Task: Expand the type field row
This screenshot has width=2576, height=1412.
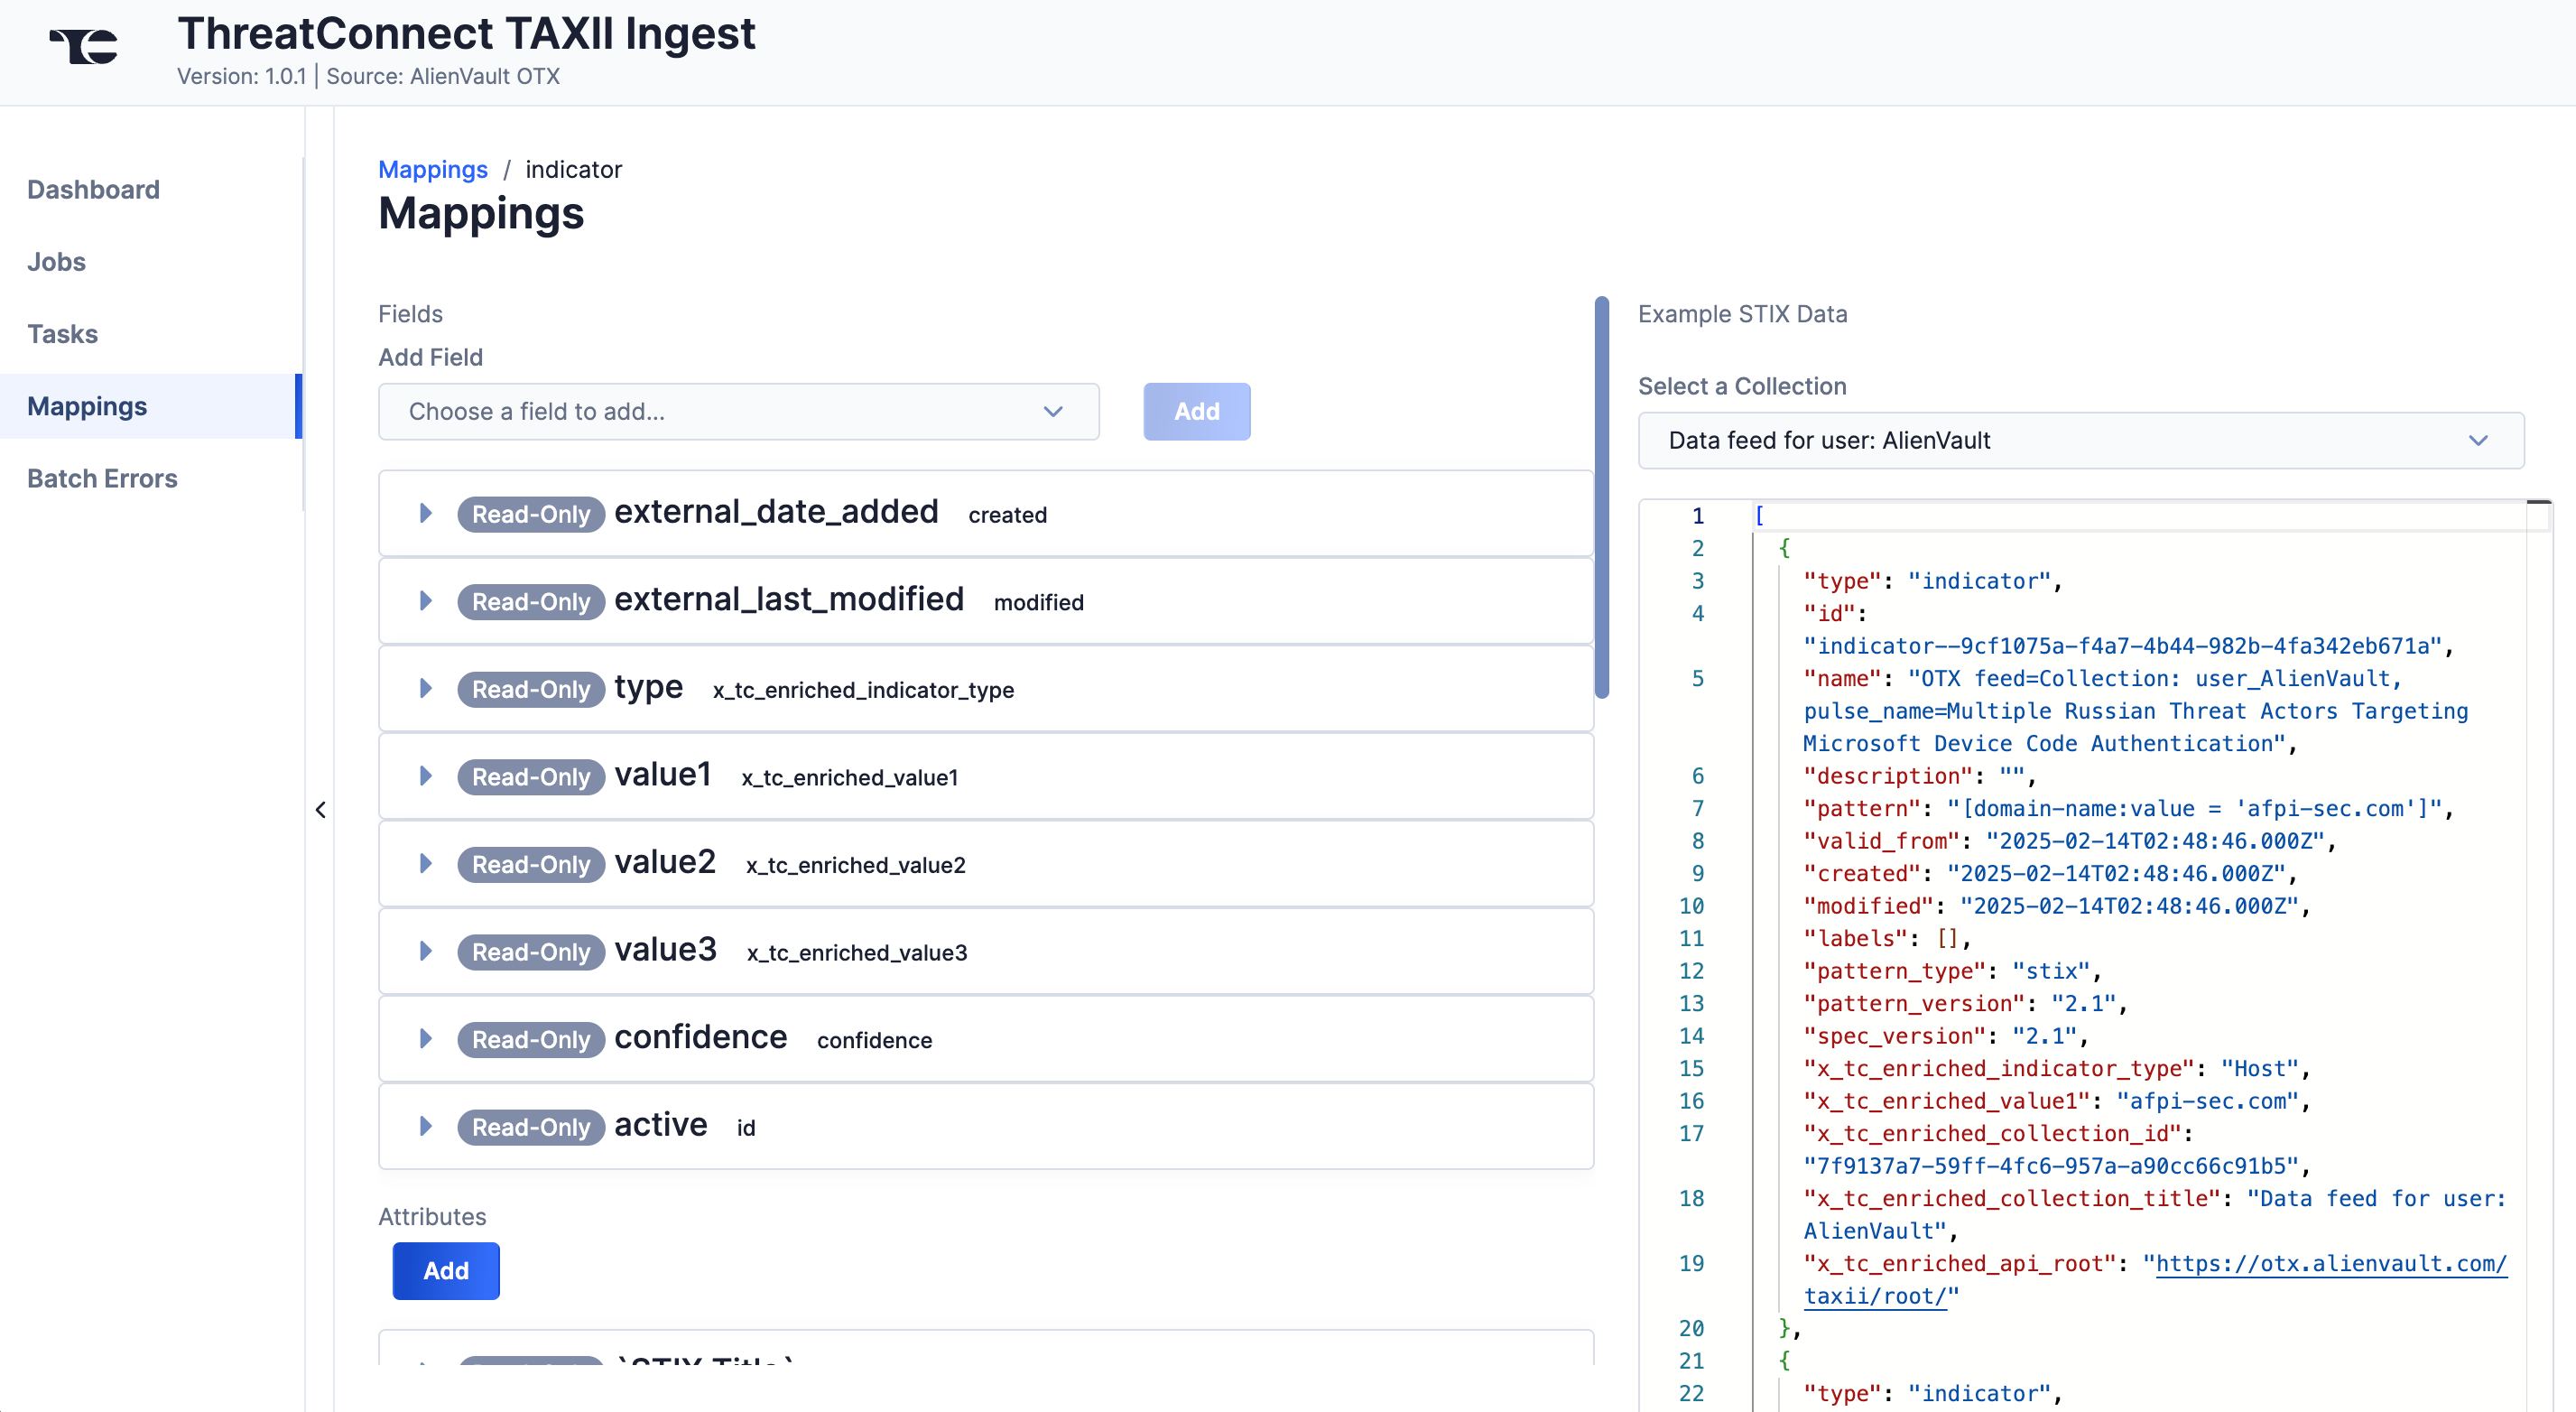Action: (426, 688)
